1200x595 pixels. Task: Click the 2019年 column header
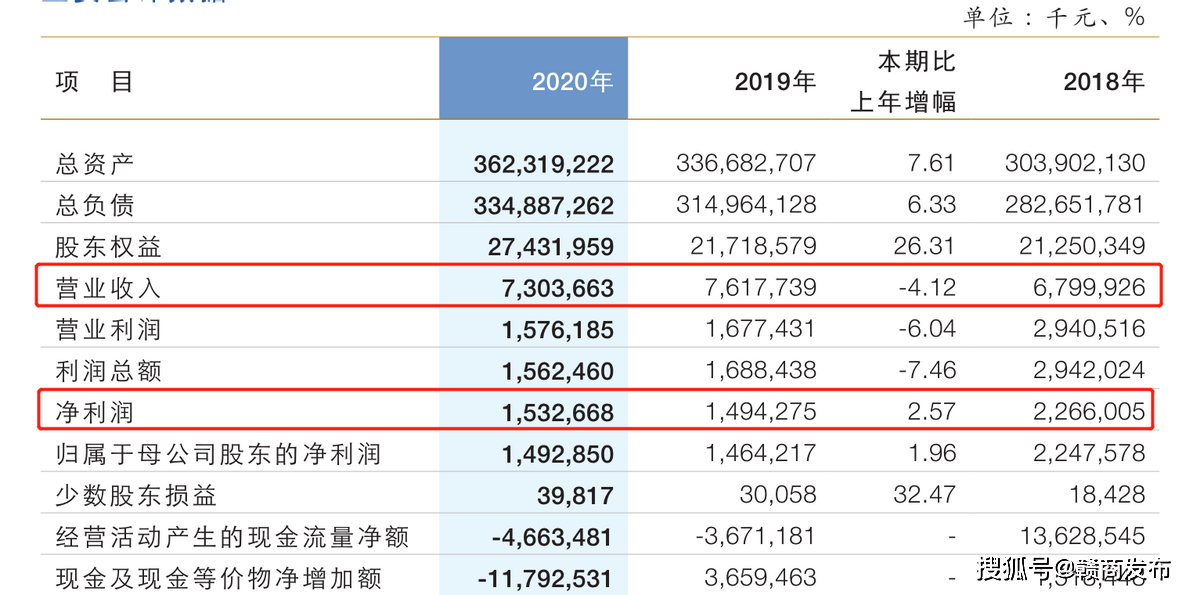775,81
